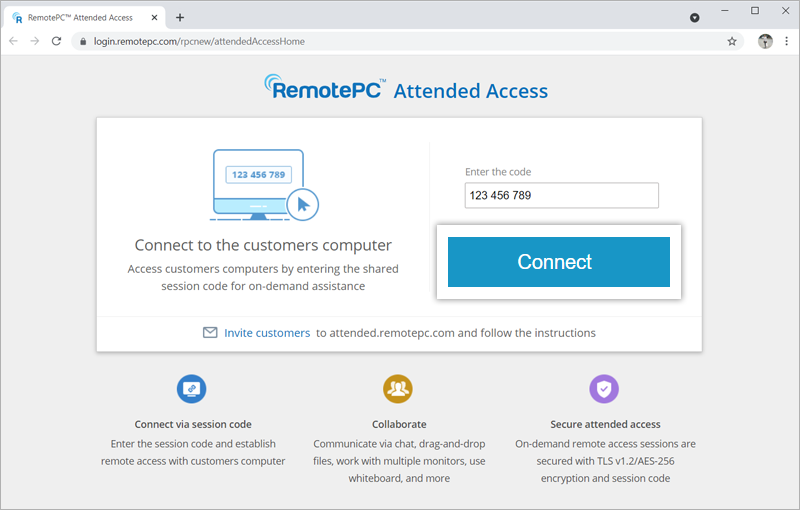The image size is (800, 510).
Task: Open a new browser tab
Action: click(180, 17)
